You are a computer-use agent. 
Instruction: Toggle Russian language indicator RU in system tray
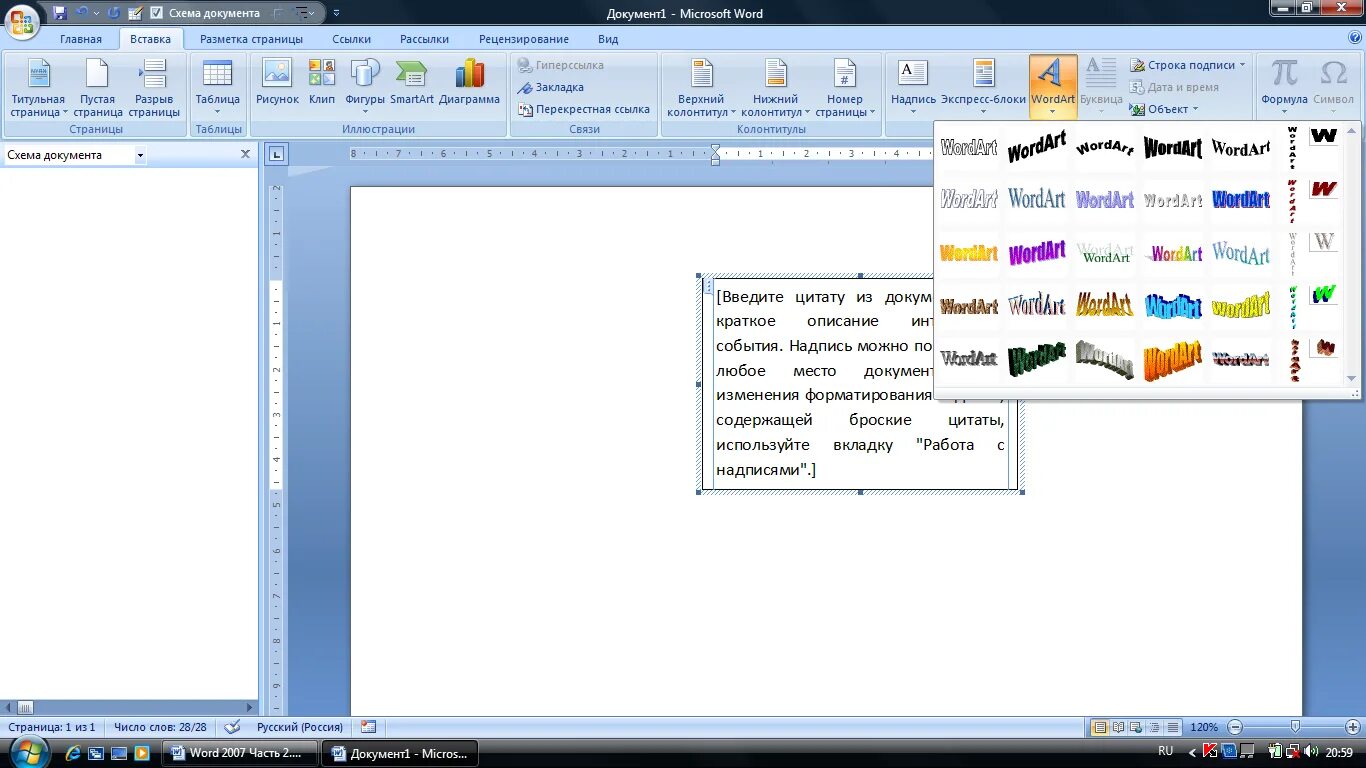[x=1163, y=751]
